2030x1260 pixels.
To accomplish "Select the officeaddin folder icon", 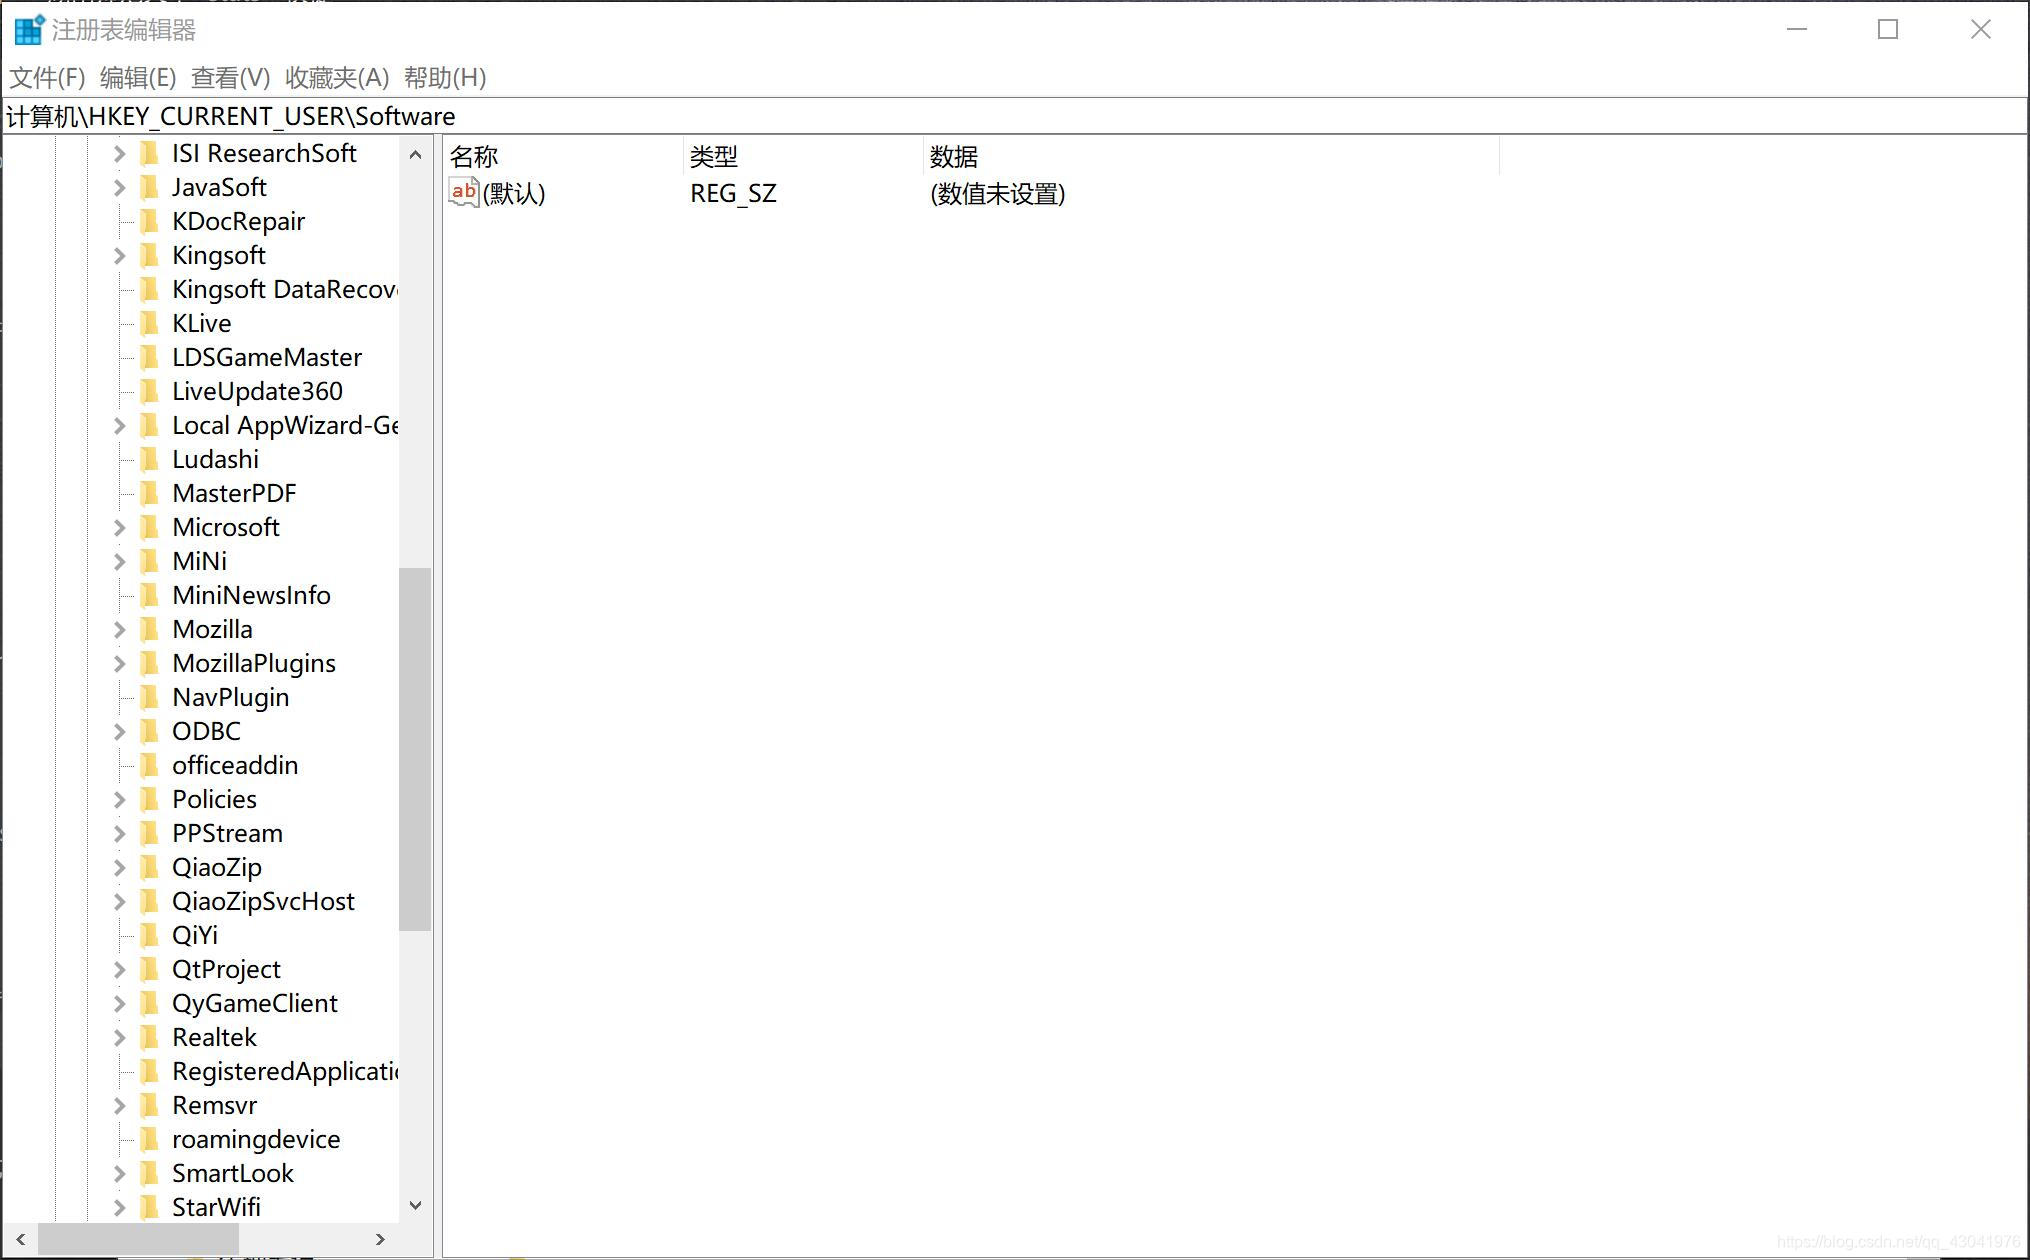I will point(149,766).
